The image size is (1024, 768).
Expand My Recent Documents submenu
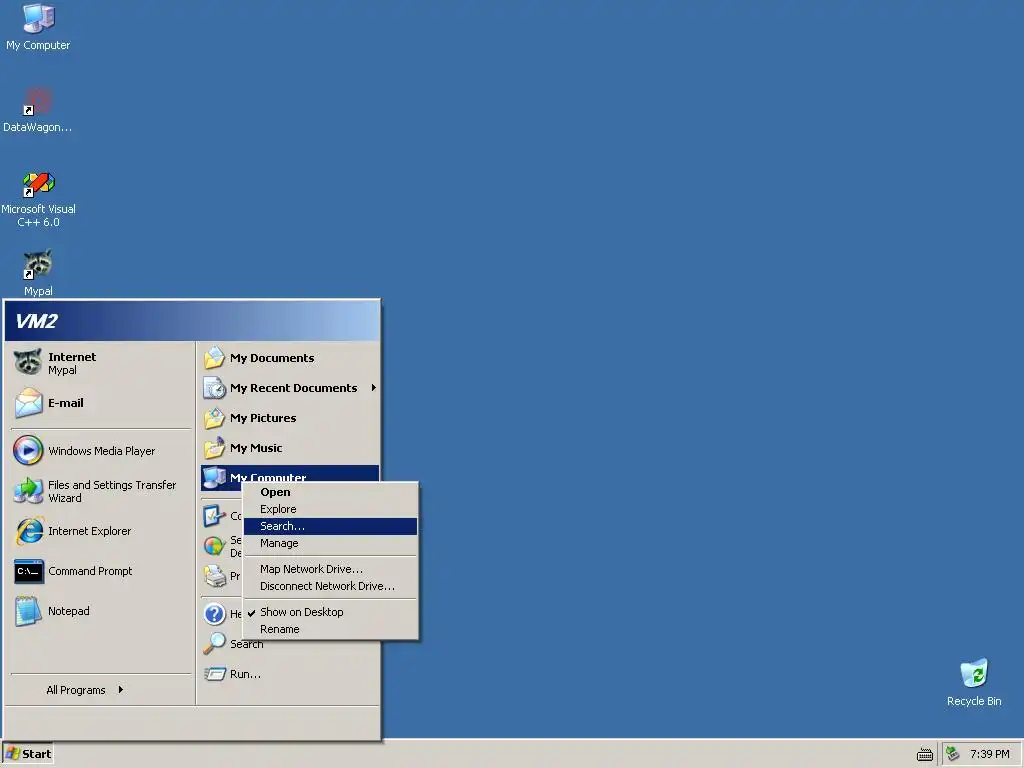point(290,388)
